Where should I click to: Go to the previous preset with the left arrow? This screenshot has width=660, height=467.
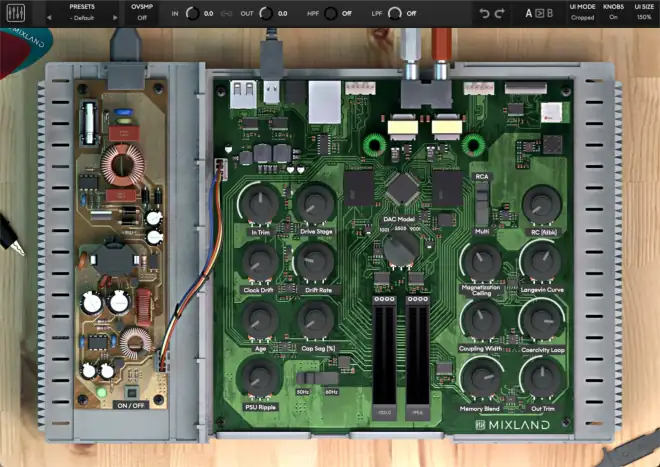(49, 18)
